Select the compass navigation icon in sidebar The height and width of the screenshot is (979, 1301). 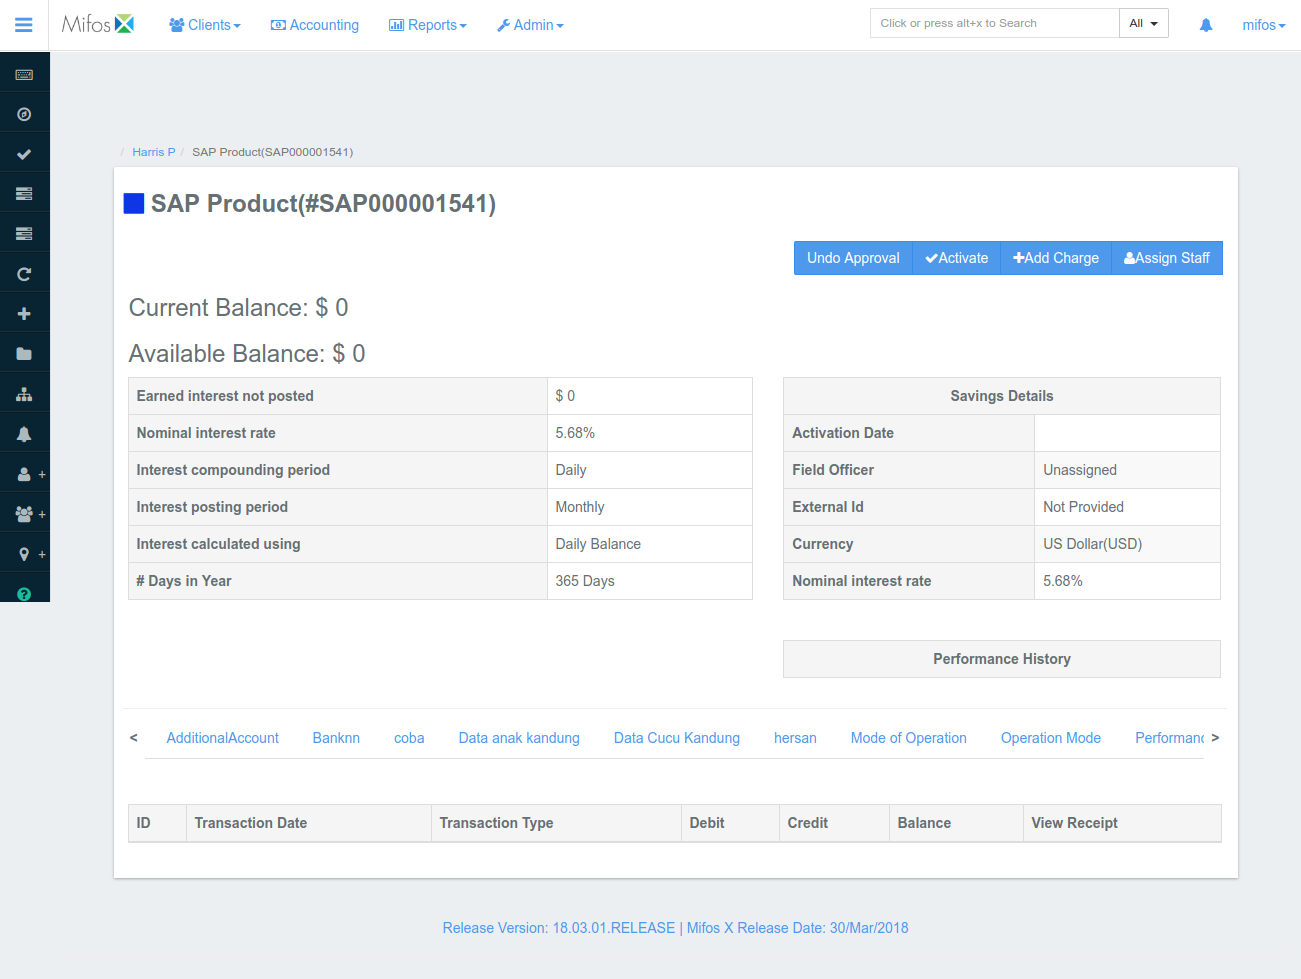tap(24, 112)
